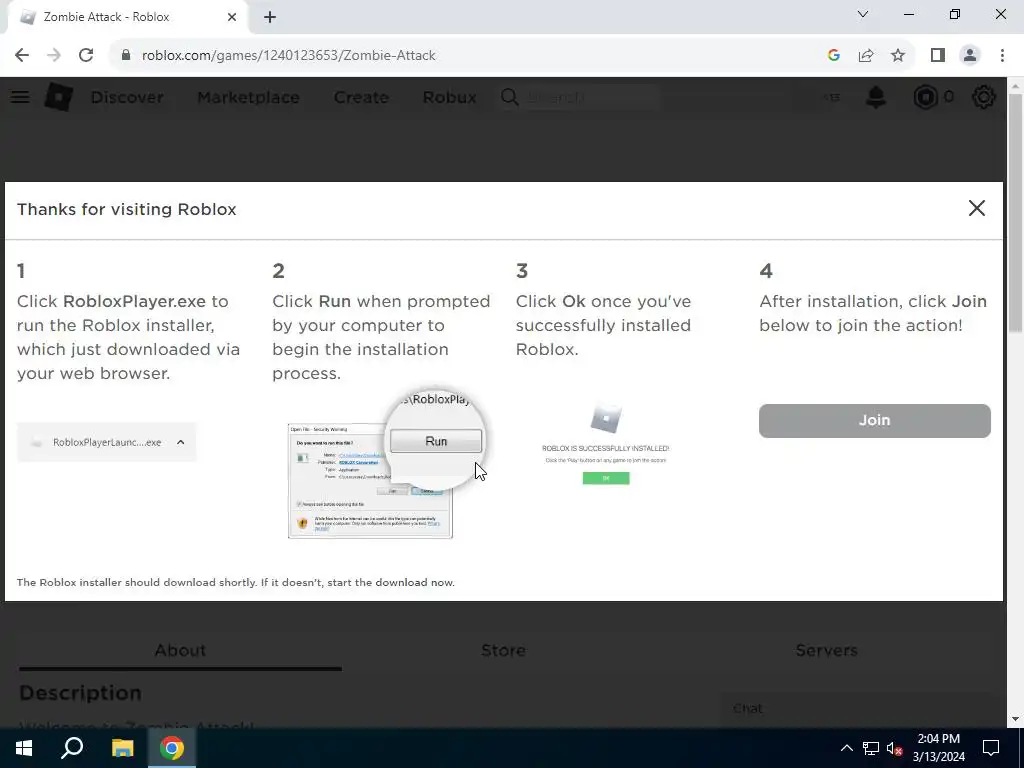Viewport: 1024px width, 768px height.
Task: Click the page vertical scrollbar thumb
Action: point(1016,212)
